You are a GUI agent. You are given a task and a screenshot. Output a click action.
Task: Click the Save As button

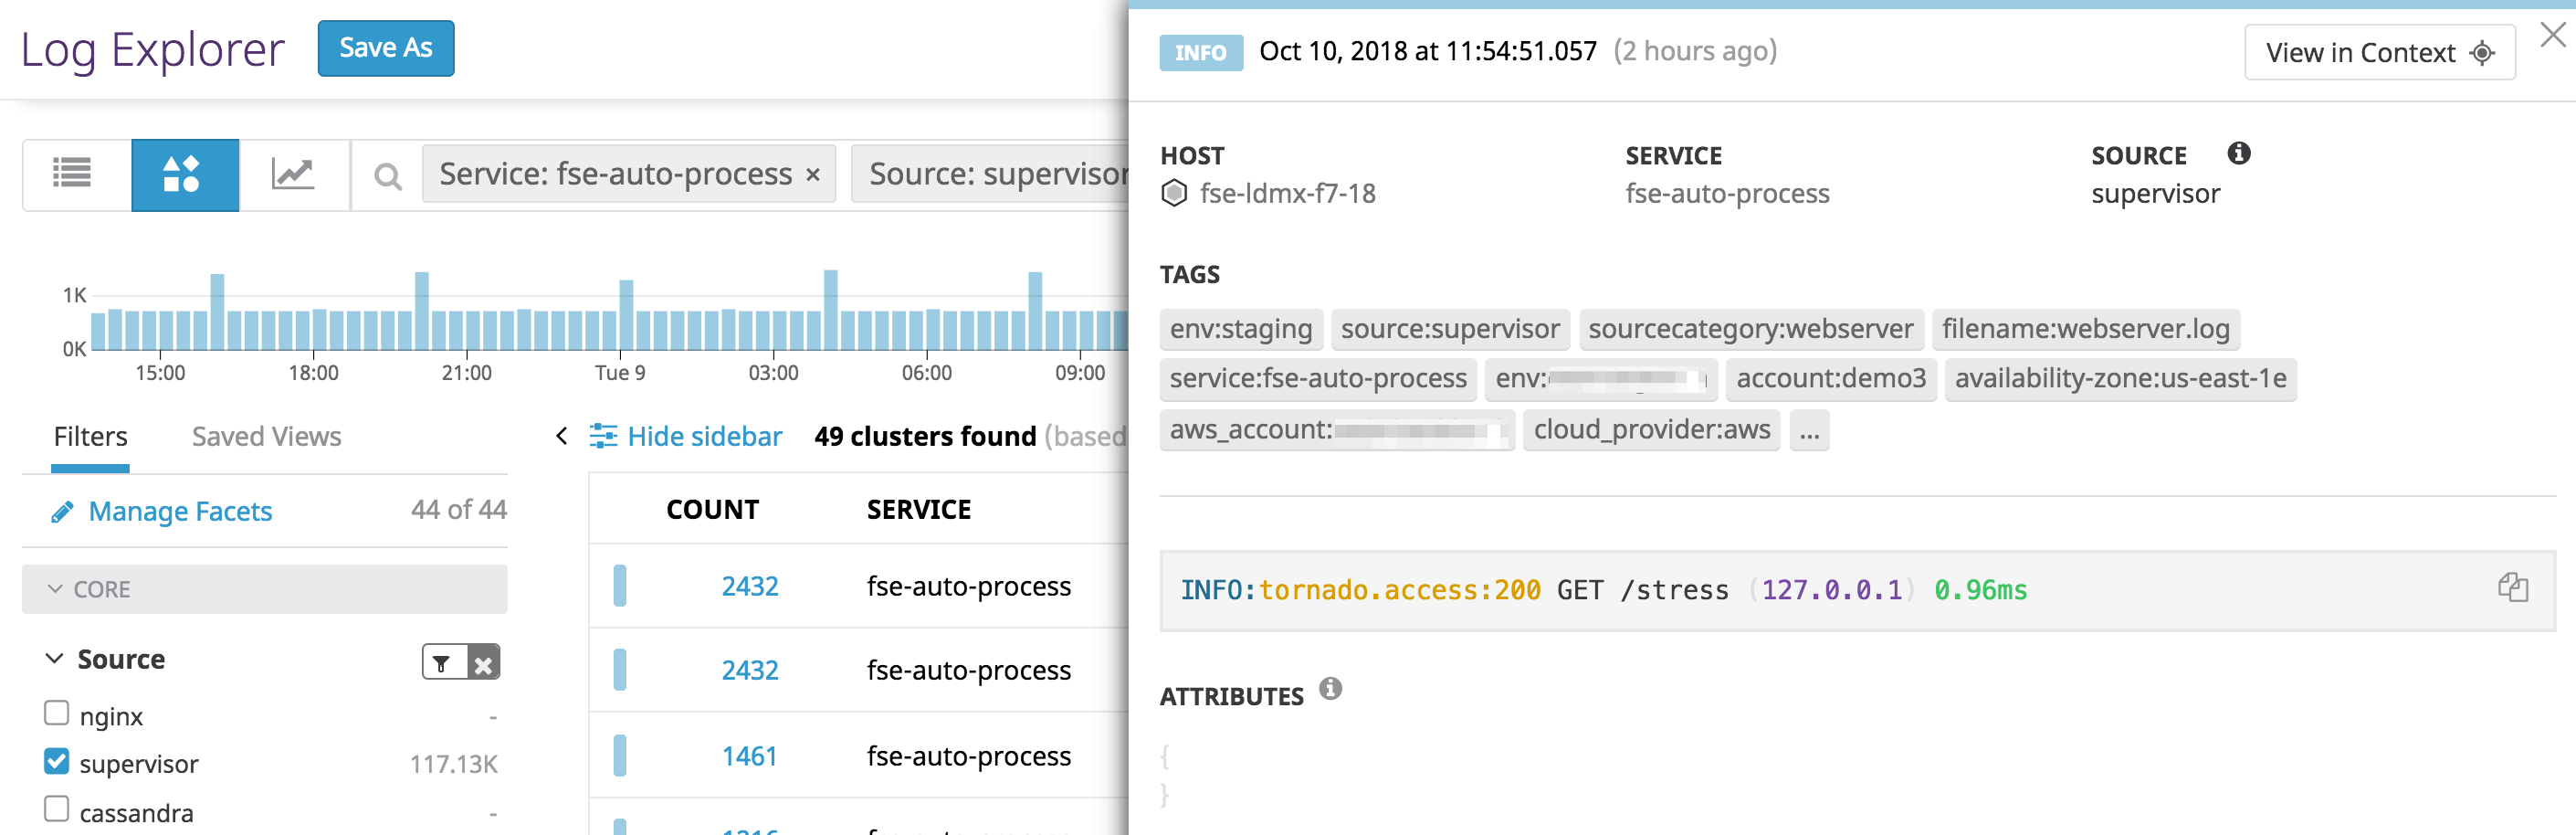[x=386, y=47]
